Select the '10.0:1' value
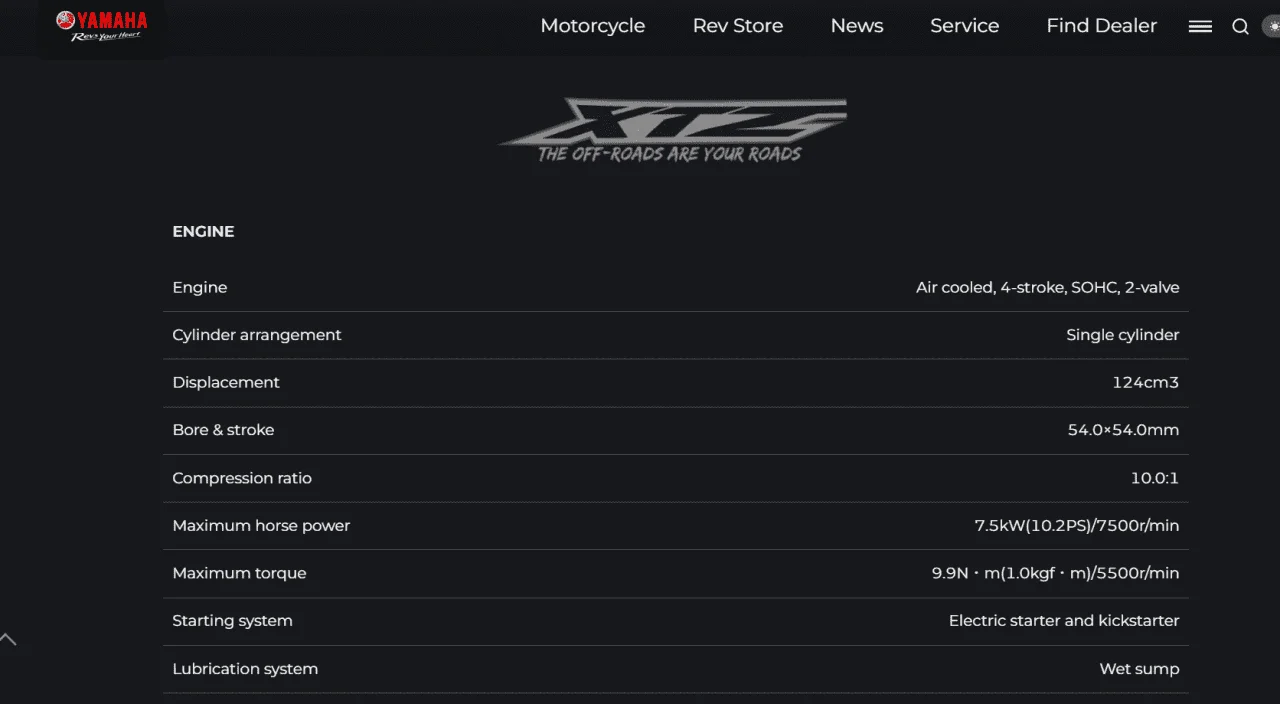 [x=1155, y=478]
